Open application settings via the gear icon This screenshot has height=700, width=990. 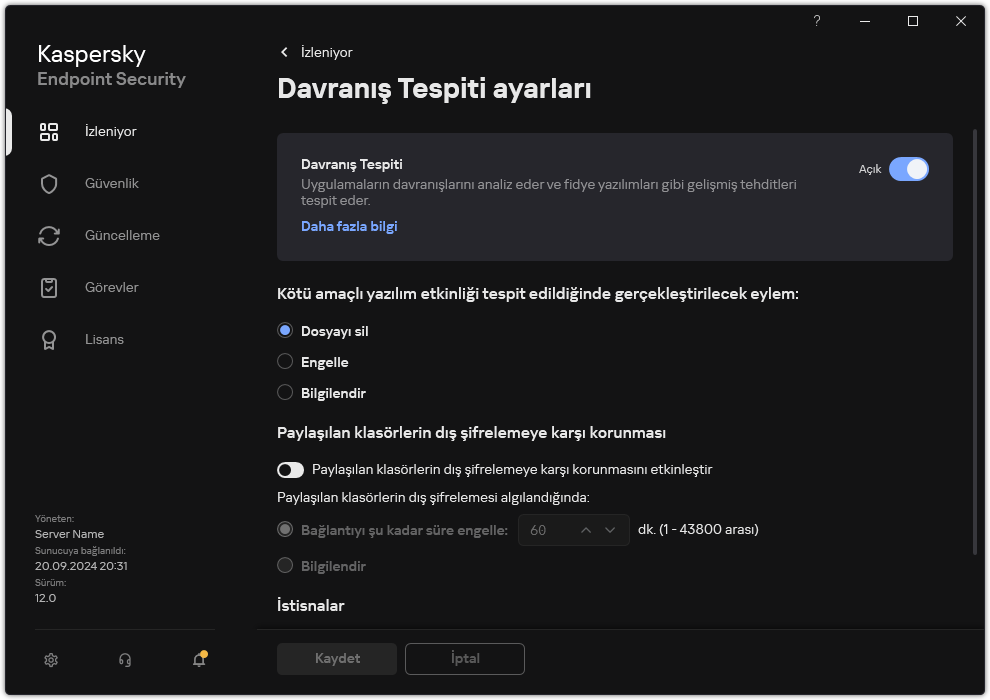(50, 660)
